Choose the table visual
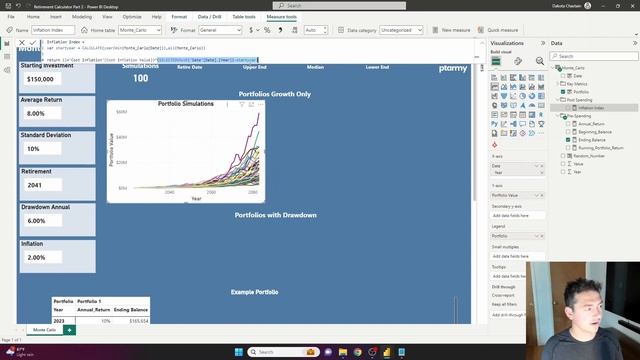This screenshot has height=360, width=640. pos(522,115)
